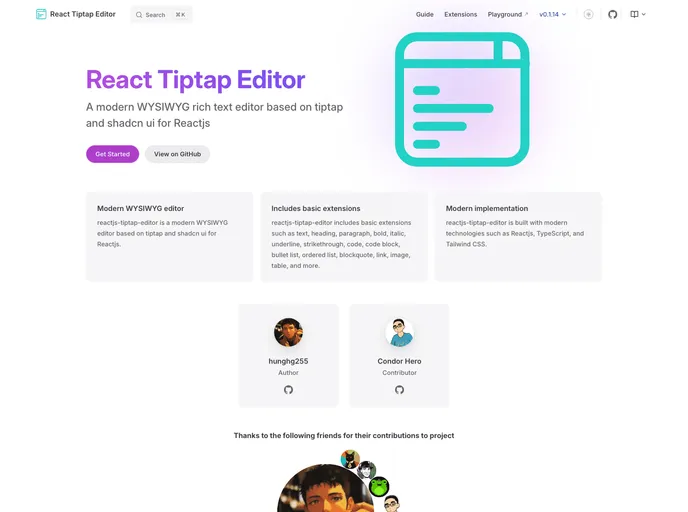Viewport: 688px width, 512px height.
Task: Click the magnifier icon in the search box
Action: (139, 15)
